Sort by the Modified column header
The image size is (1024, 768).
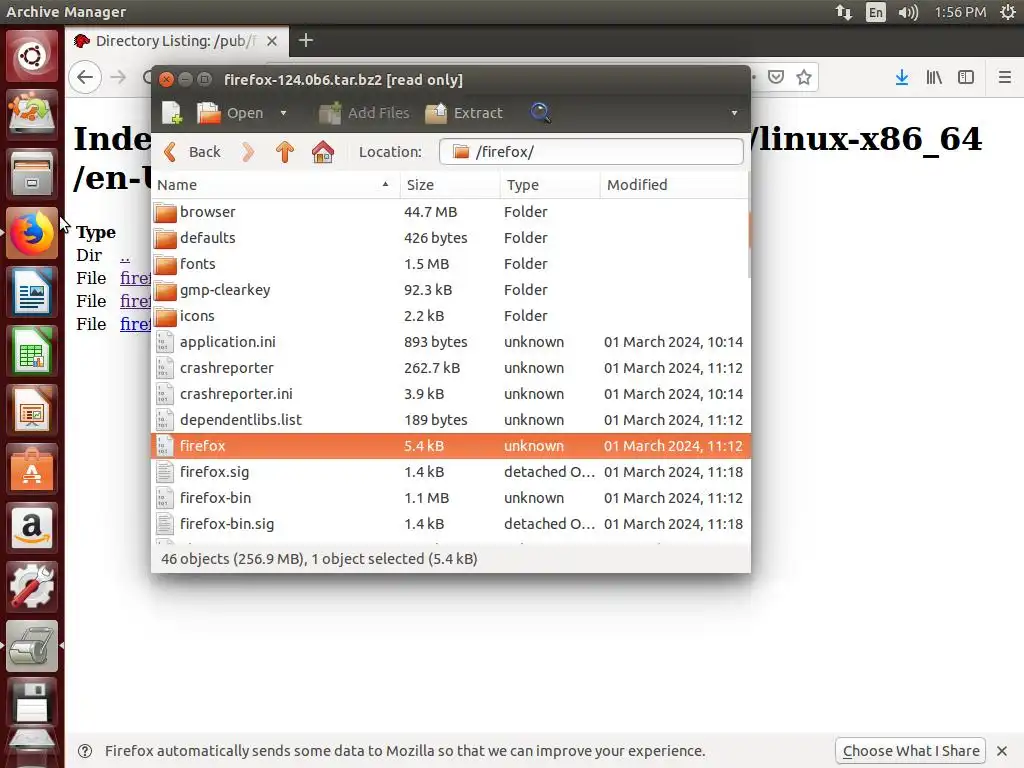coord(675,185)
